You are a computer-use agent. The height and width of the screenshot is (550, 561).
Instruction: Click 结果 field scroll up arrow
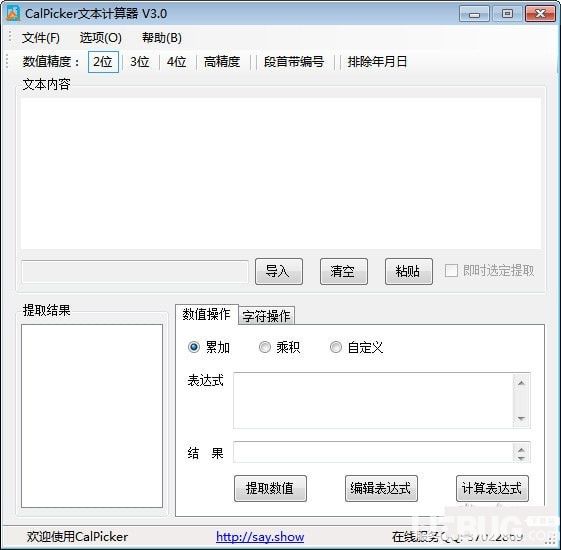point(521,449)
